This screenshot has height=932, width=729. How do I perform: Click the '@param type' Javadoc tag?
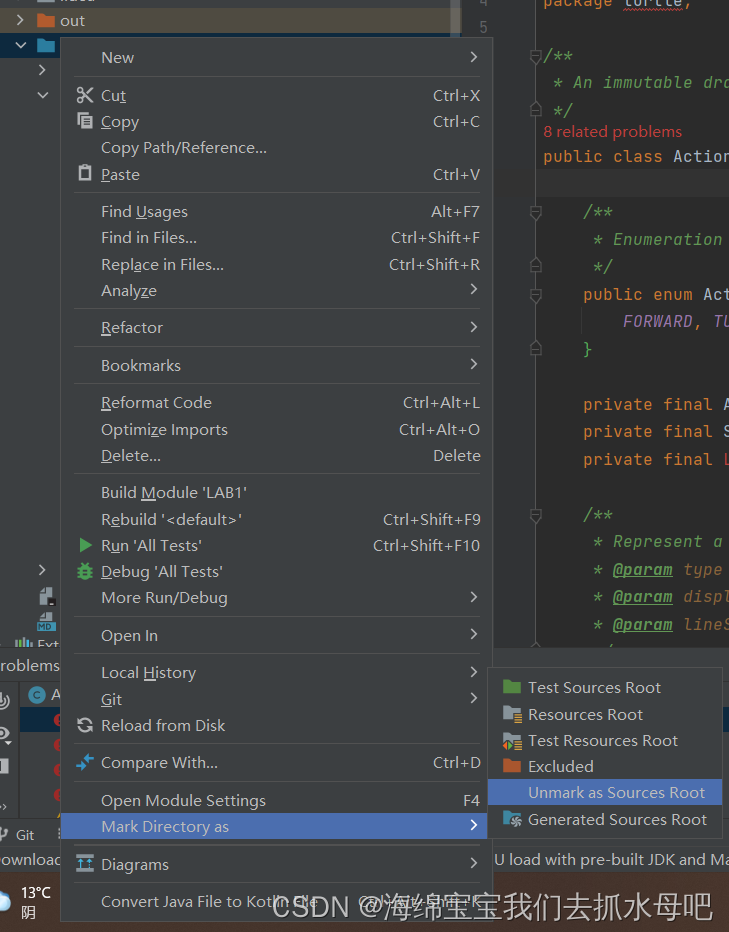pyautogui.click(x=667, y=569)
